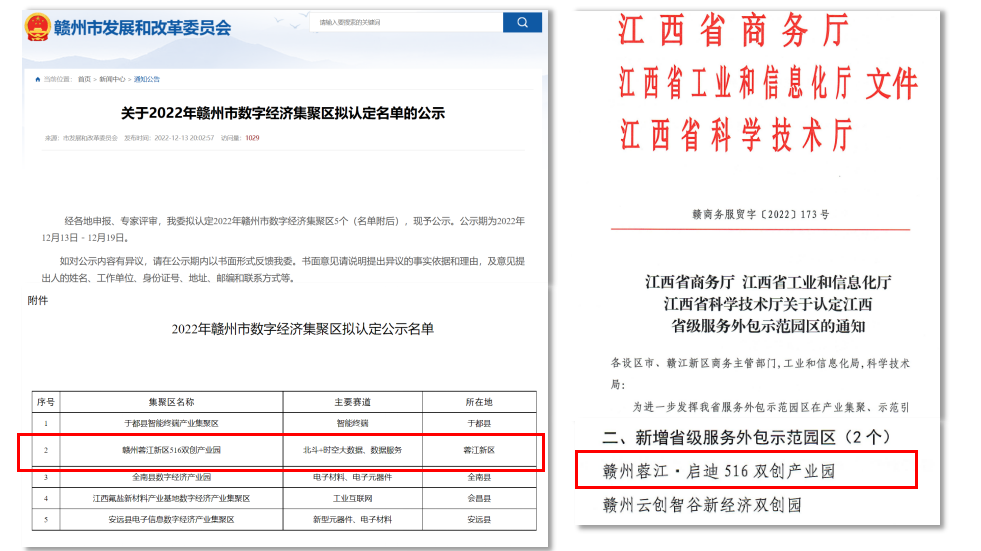The height and width of the screenshot is (551, 981).
Task: Select the 赣州蓉江新区516双创产业园 cell
Action: pyautogui.click(x=171, y=450)
